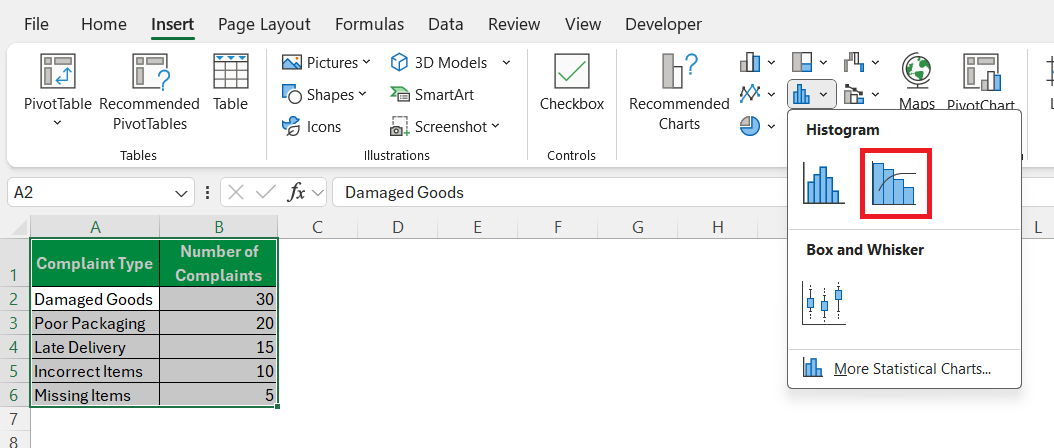The width and height of the screenshot is (1054, 448).
Task: Select the Histogram chart thumbnail
Action: 823,183
